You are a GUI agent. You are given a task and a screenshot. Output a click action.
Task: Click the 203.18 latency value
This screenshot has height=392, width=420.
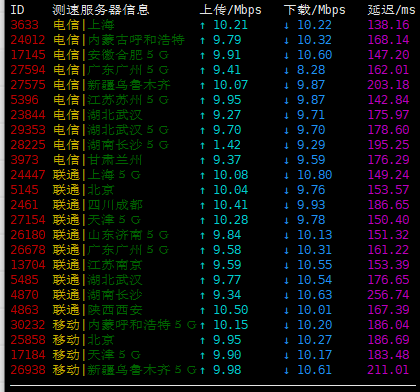pyautogui.click(x=388, y=85)
